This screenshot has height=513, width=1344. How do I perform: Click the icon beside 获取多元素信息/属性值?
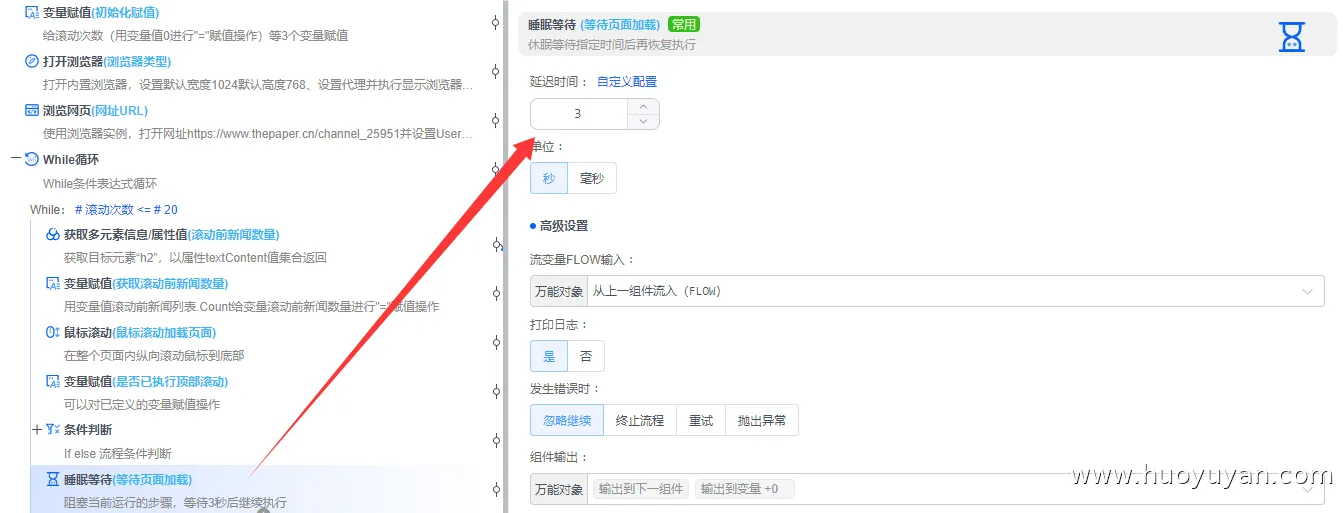coord(53,234)
